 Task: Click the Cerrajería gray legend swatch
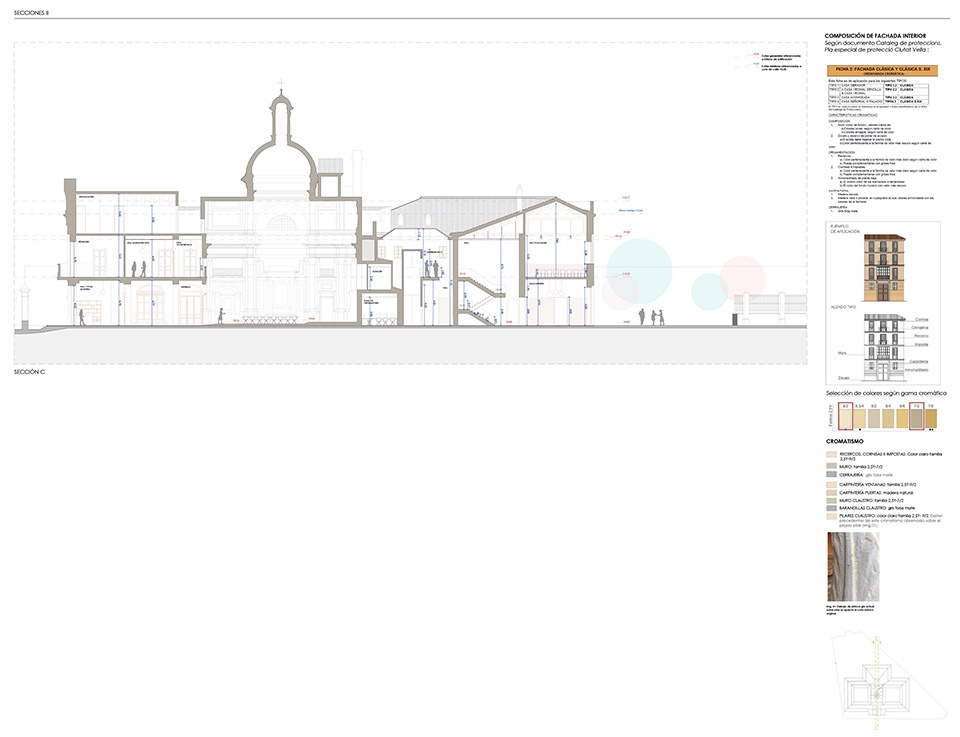tap(831, 475)
